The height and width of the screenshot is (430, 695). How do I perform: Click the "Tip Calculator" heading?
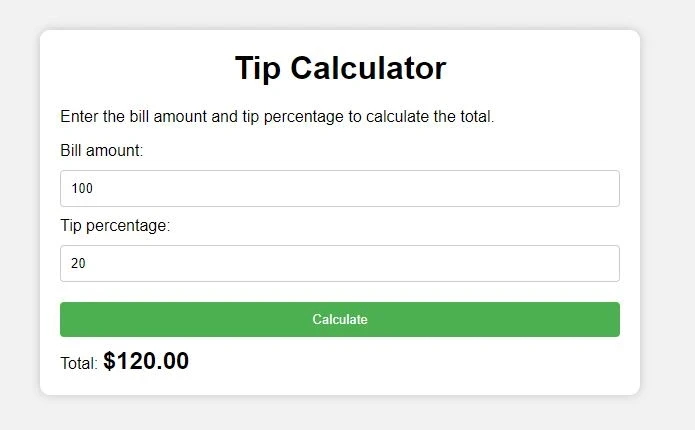[340, 68]
